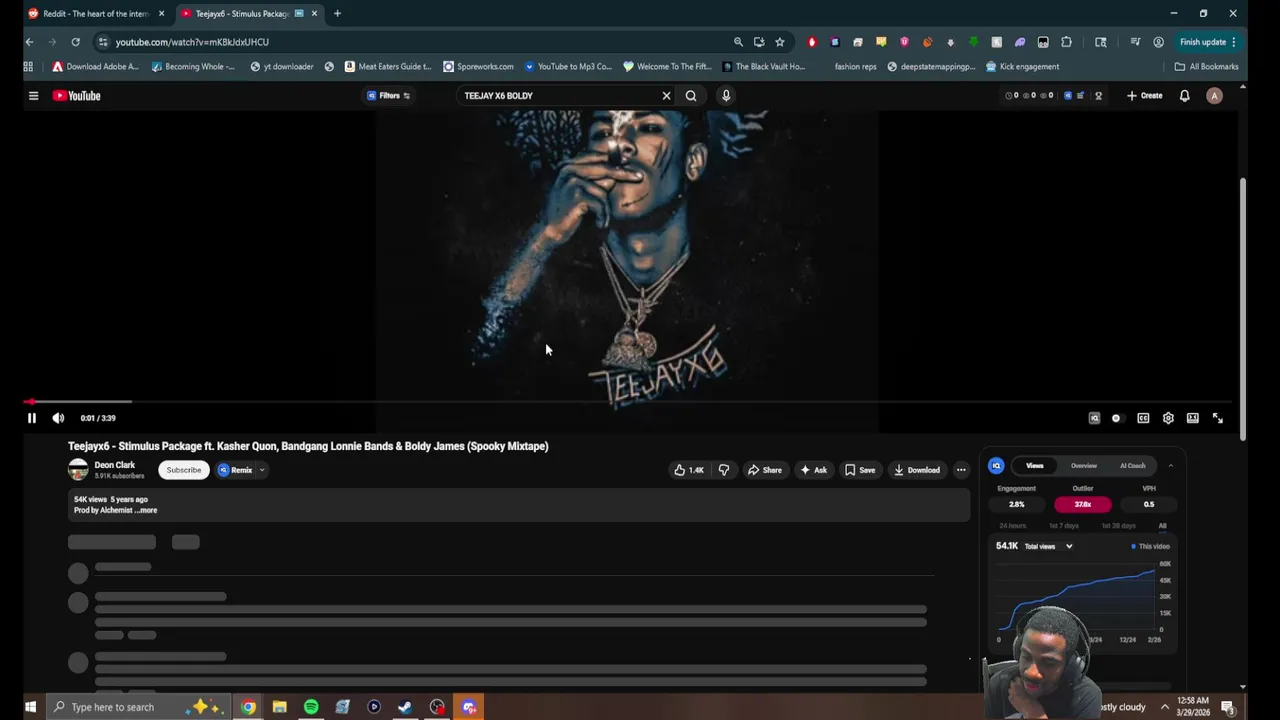The height and width of the screenshot is (720, 1280).
Task: Like the video with thumbs up
Action: [x=689, y=470]
